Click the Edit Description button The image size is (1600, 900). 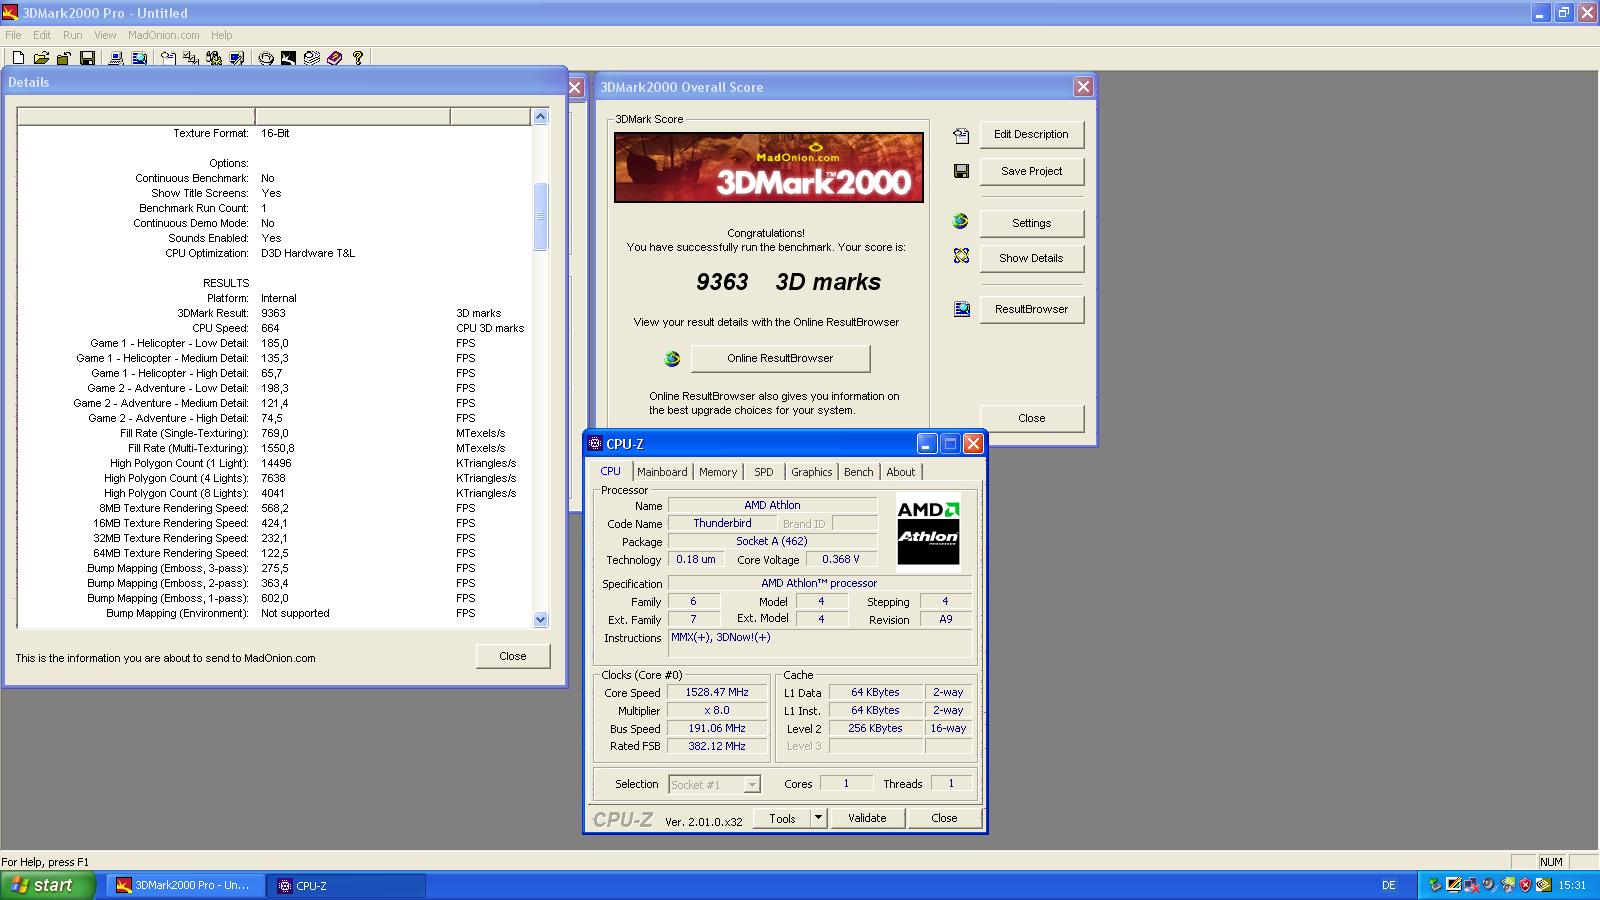[1031, 134]
